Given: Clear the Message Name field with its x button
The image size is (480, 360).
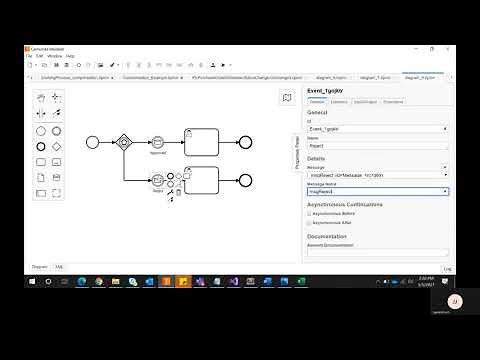Looking at the screenshot, I should tap(445, 192).
